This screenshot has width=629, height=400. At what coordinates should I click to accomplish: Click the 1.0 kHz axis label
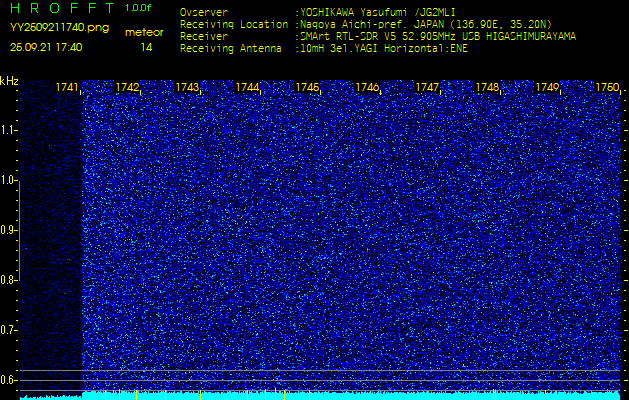(8, 180)
